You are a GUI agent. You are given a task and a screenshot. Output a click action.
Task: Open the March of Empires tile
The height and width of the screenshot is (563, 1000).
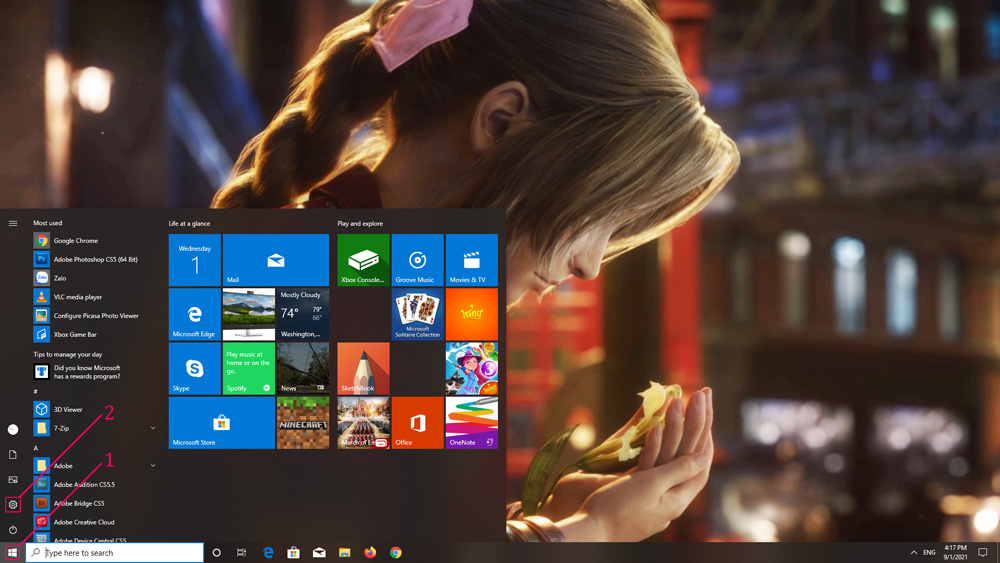(x=364, y=423)
